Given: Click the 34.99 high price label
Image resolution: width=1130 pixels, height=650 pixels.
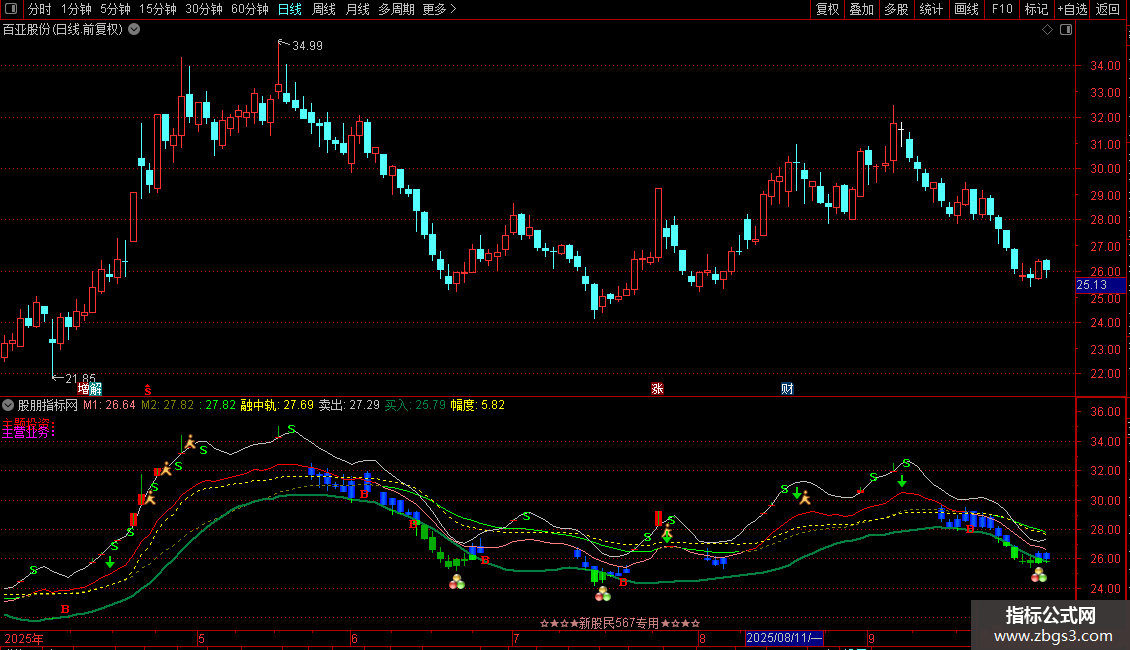Looking at the screenshot, I should click(307, 46).
